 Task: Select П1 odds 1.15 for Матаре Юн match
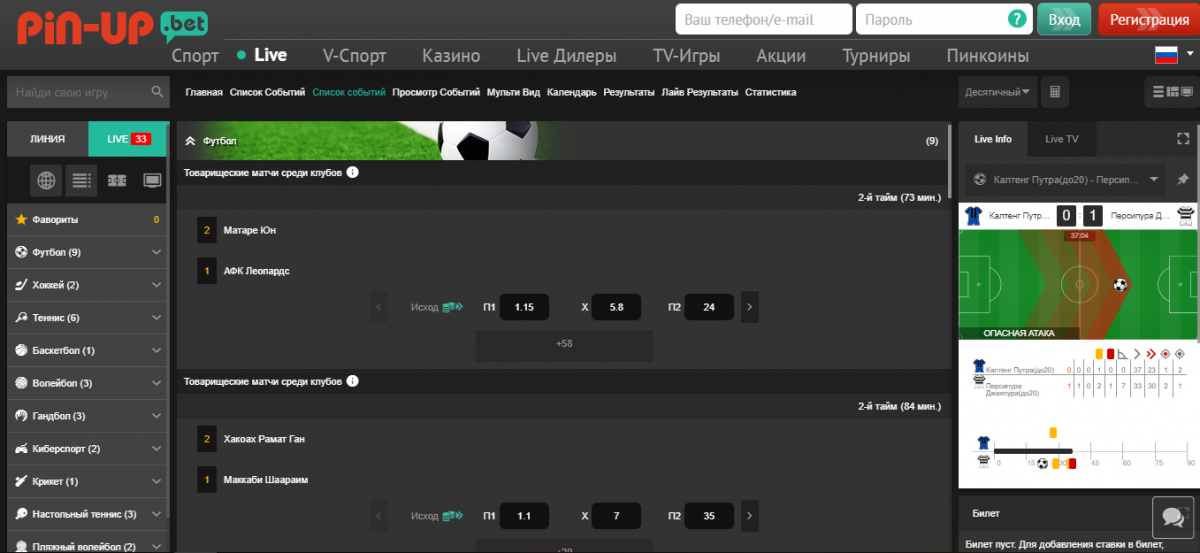(x=524, y=307)
